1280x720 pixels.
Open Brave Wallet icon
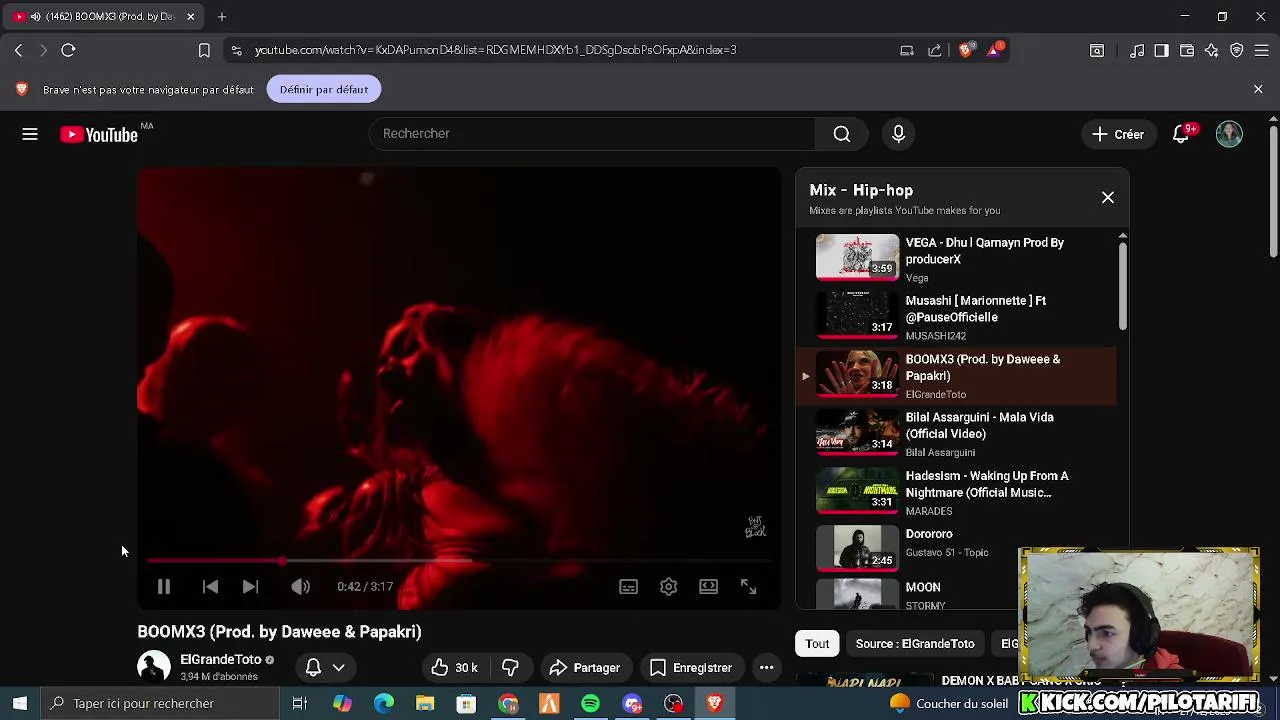[1187, 50]
